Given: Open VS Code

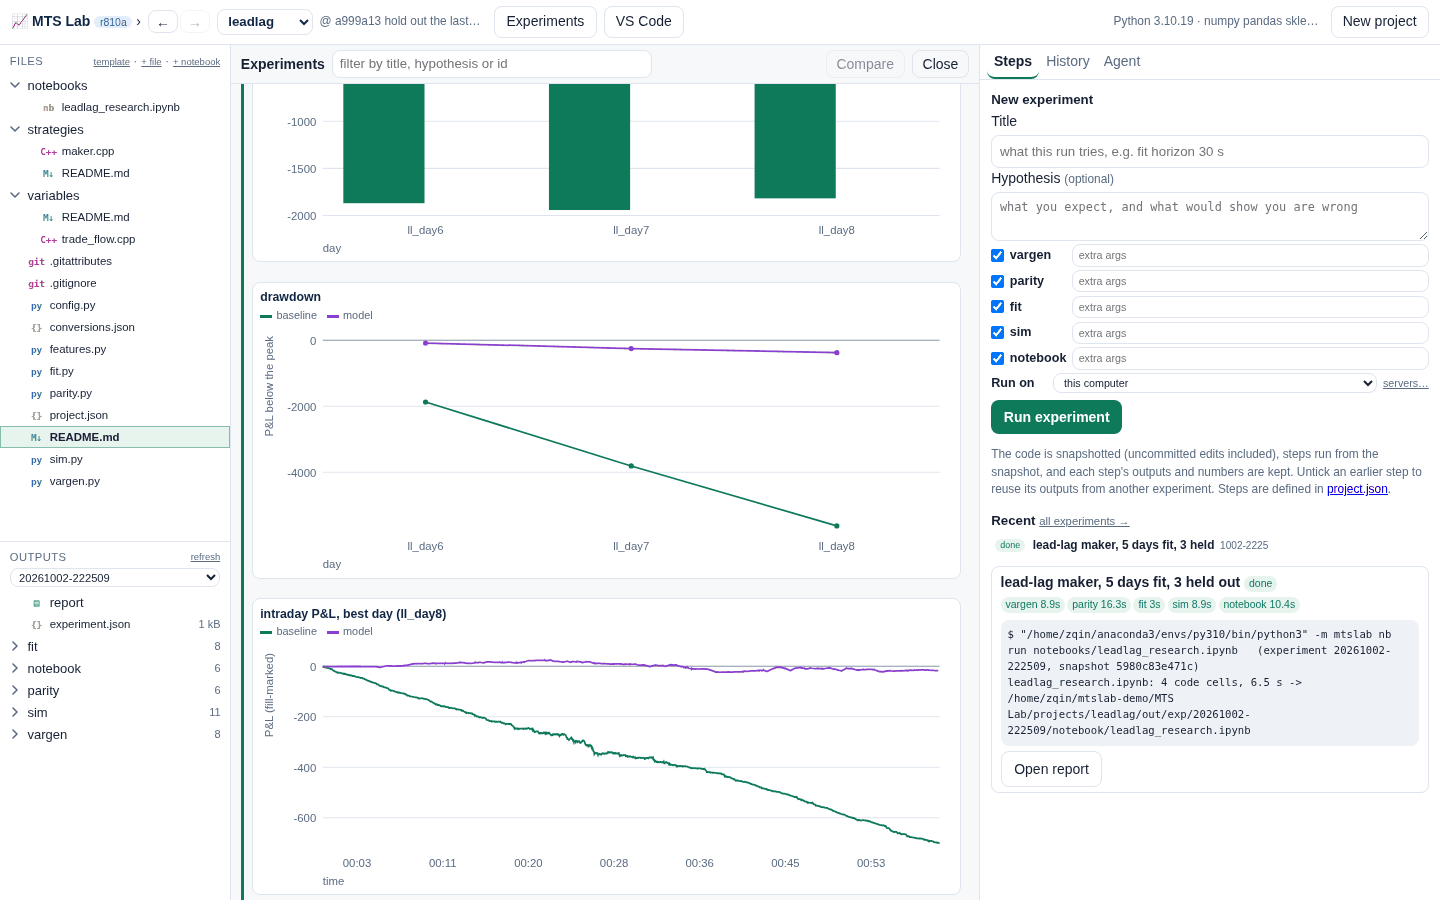Looking at the screenshot, I should tap(644, 22).
